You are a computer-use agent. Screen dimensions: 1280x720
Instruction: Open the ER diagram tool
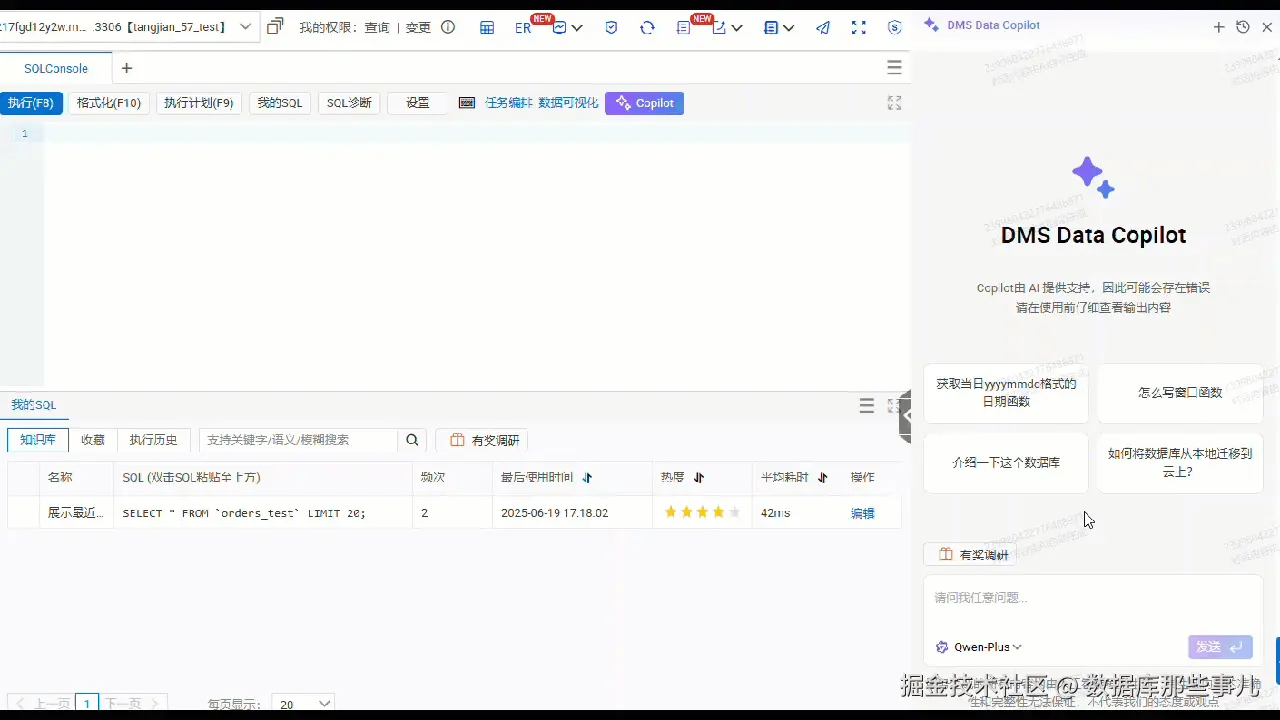(x=523, y=28)
